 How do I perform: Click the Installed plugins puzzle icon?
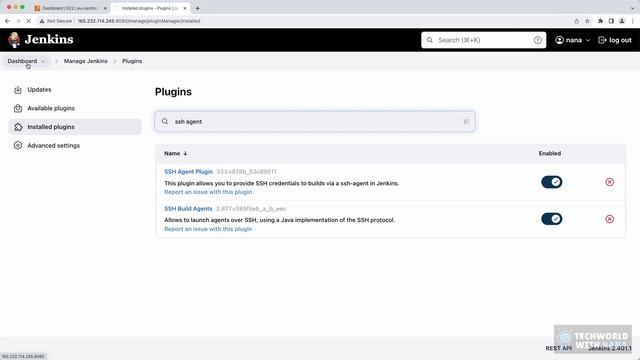[18, 127]
